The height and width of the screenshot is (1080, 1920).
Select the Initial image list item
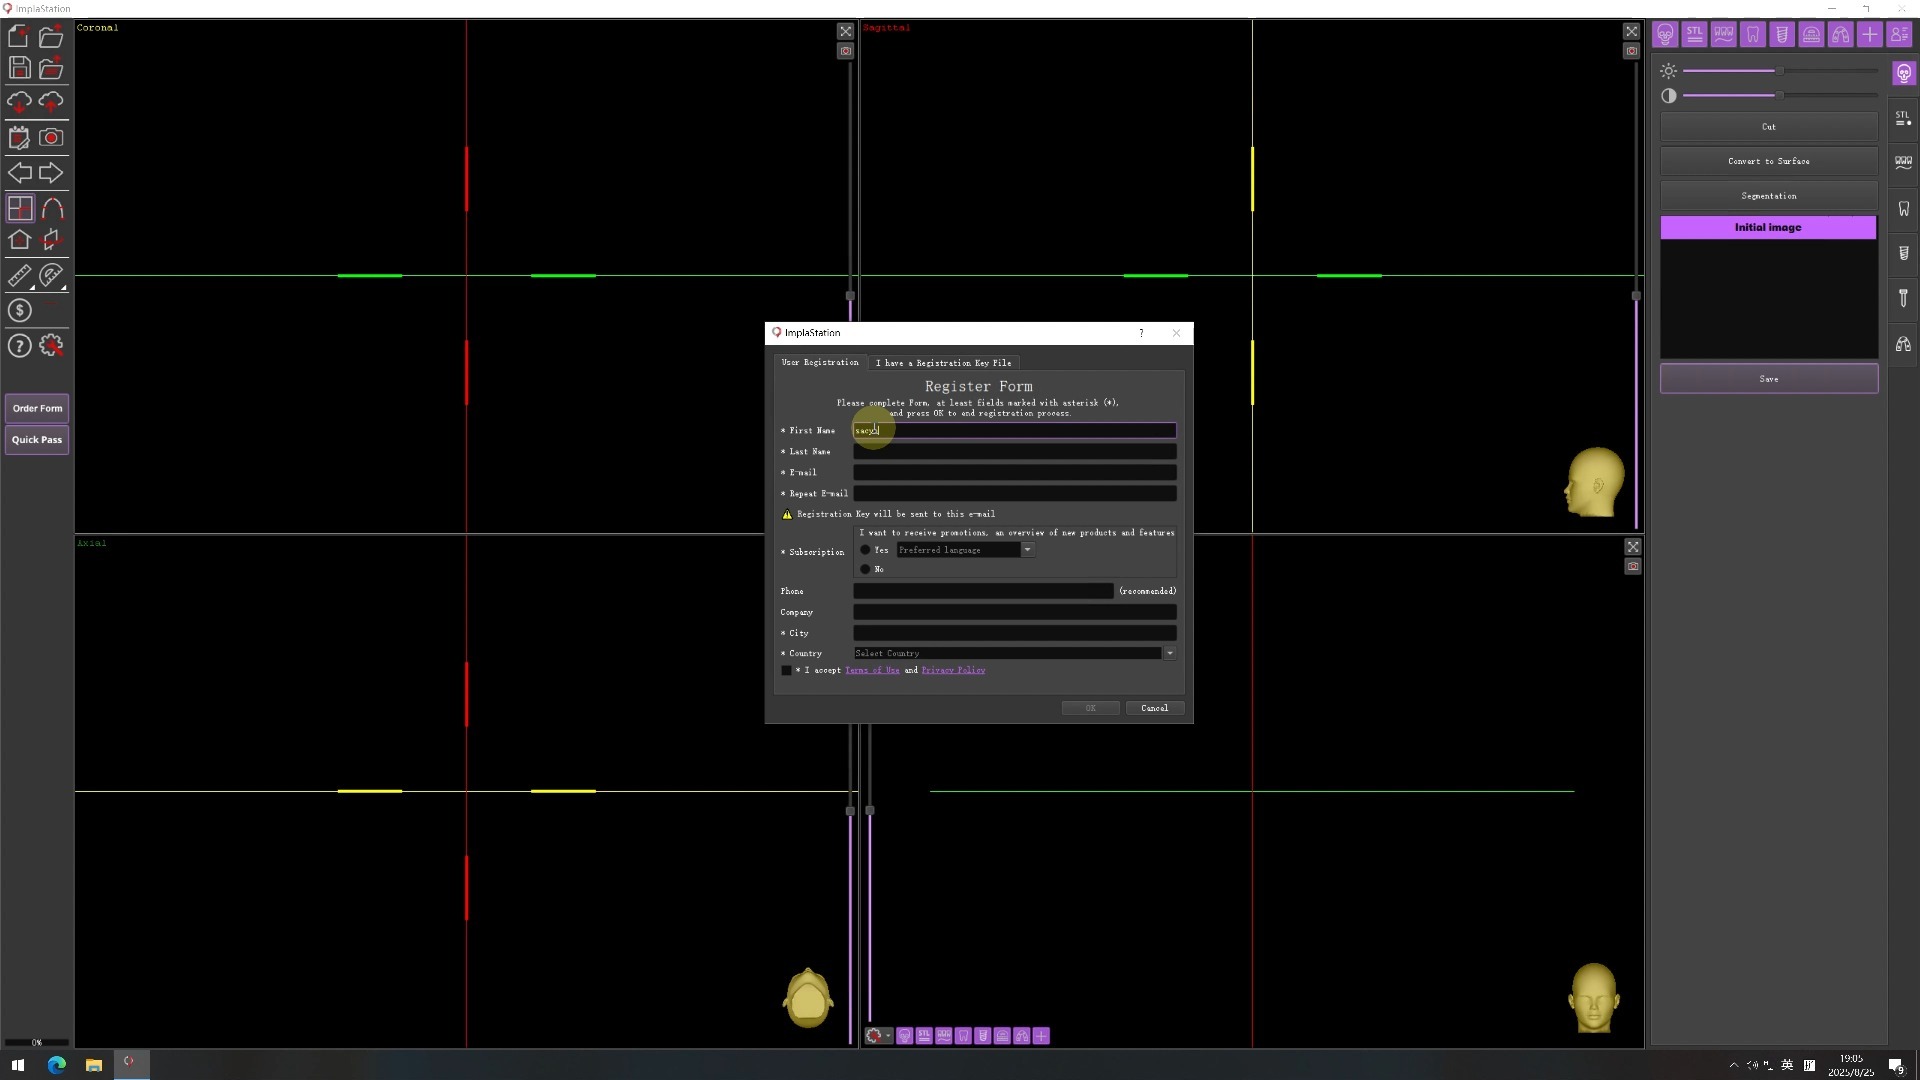(1768, 228)
